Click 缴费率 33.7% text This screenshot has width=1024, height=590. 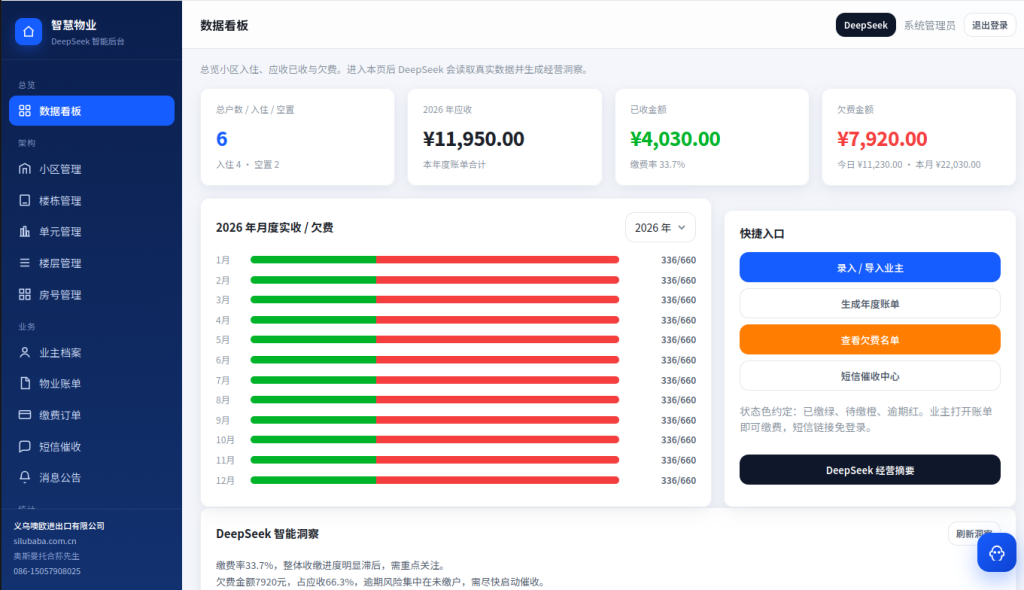coord(658,165)
